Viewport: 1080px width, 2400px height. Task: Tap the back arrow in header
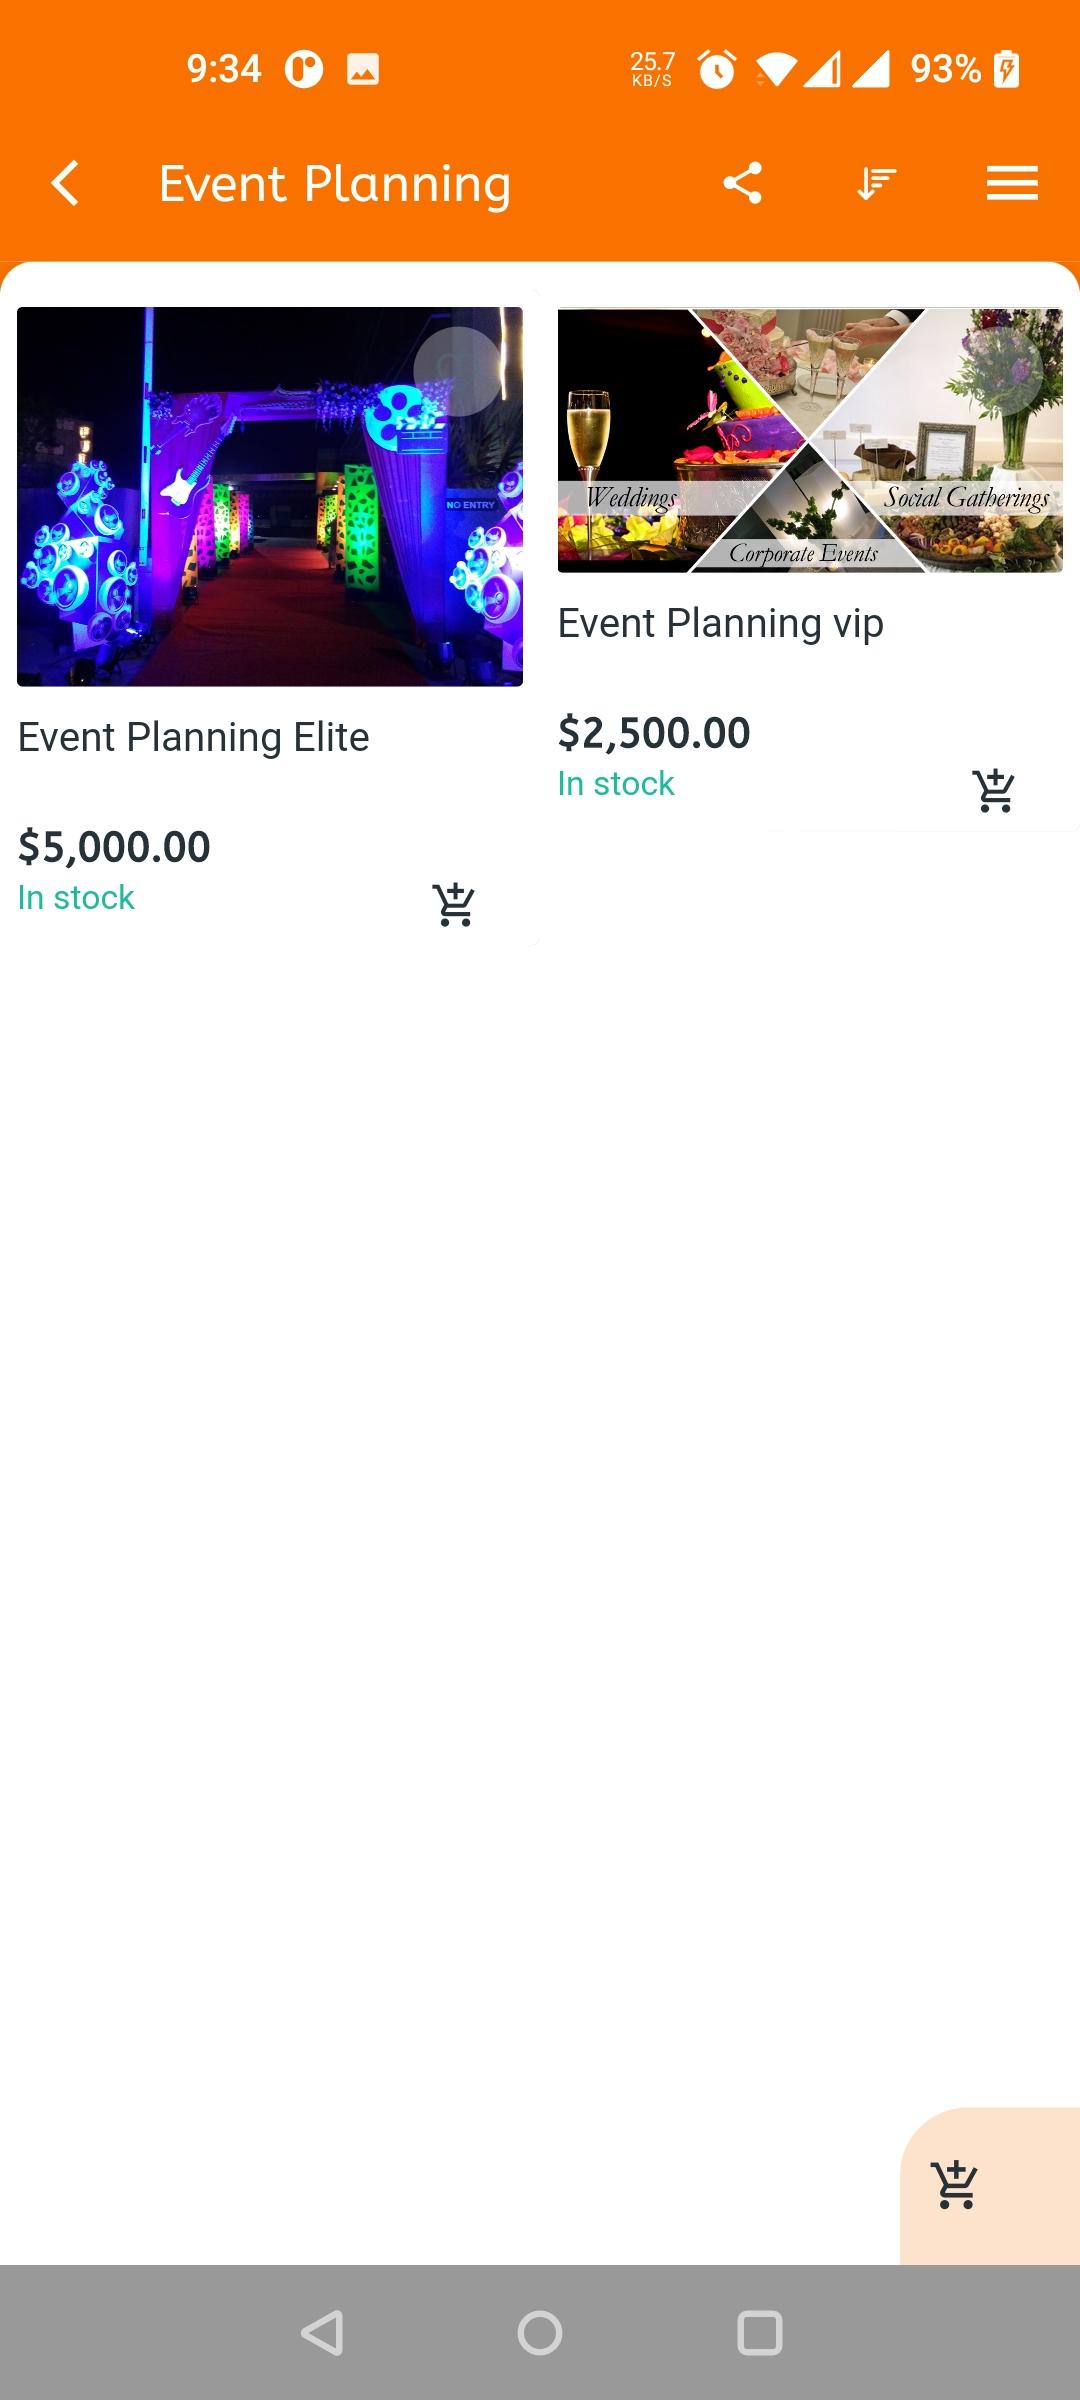[65, 184]
